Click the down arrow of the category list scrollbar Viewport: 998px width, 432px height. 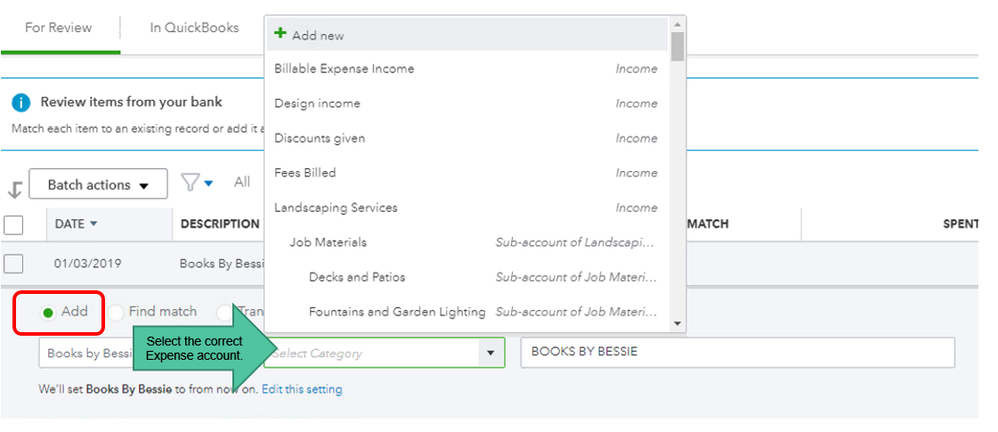[677, 323]
